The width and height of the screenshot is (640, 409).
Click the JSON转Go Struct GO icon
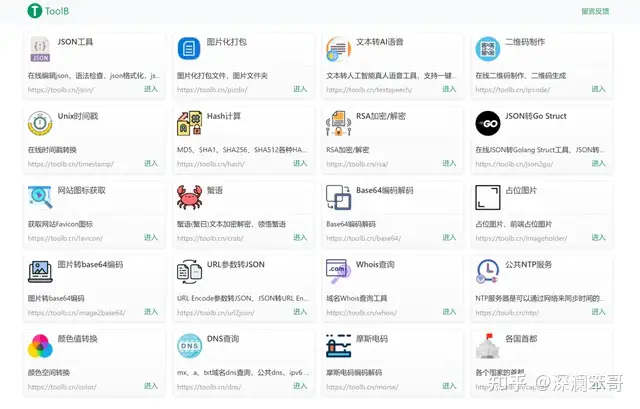[x=488, y=123]
